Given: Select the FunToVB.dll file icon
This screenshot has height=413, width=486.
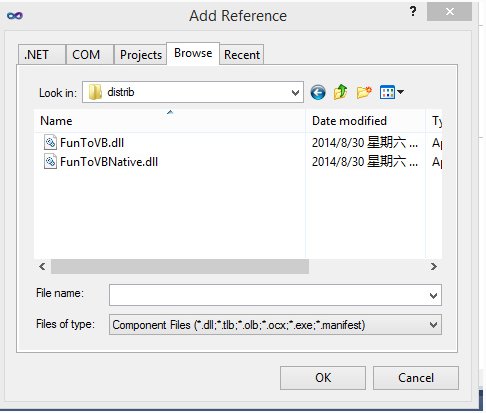Looking at the screenshot, I should [x=50, y=143].
